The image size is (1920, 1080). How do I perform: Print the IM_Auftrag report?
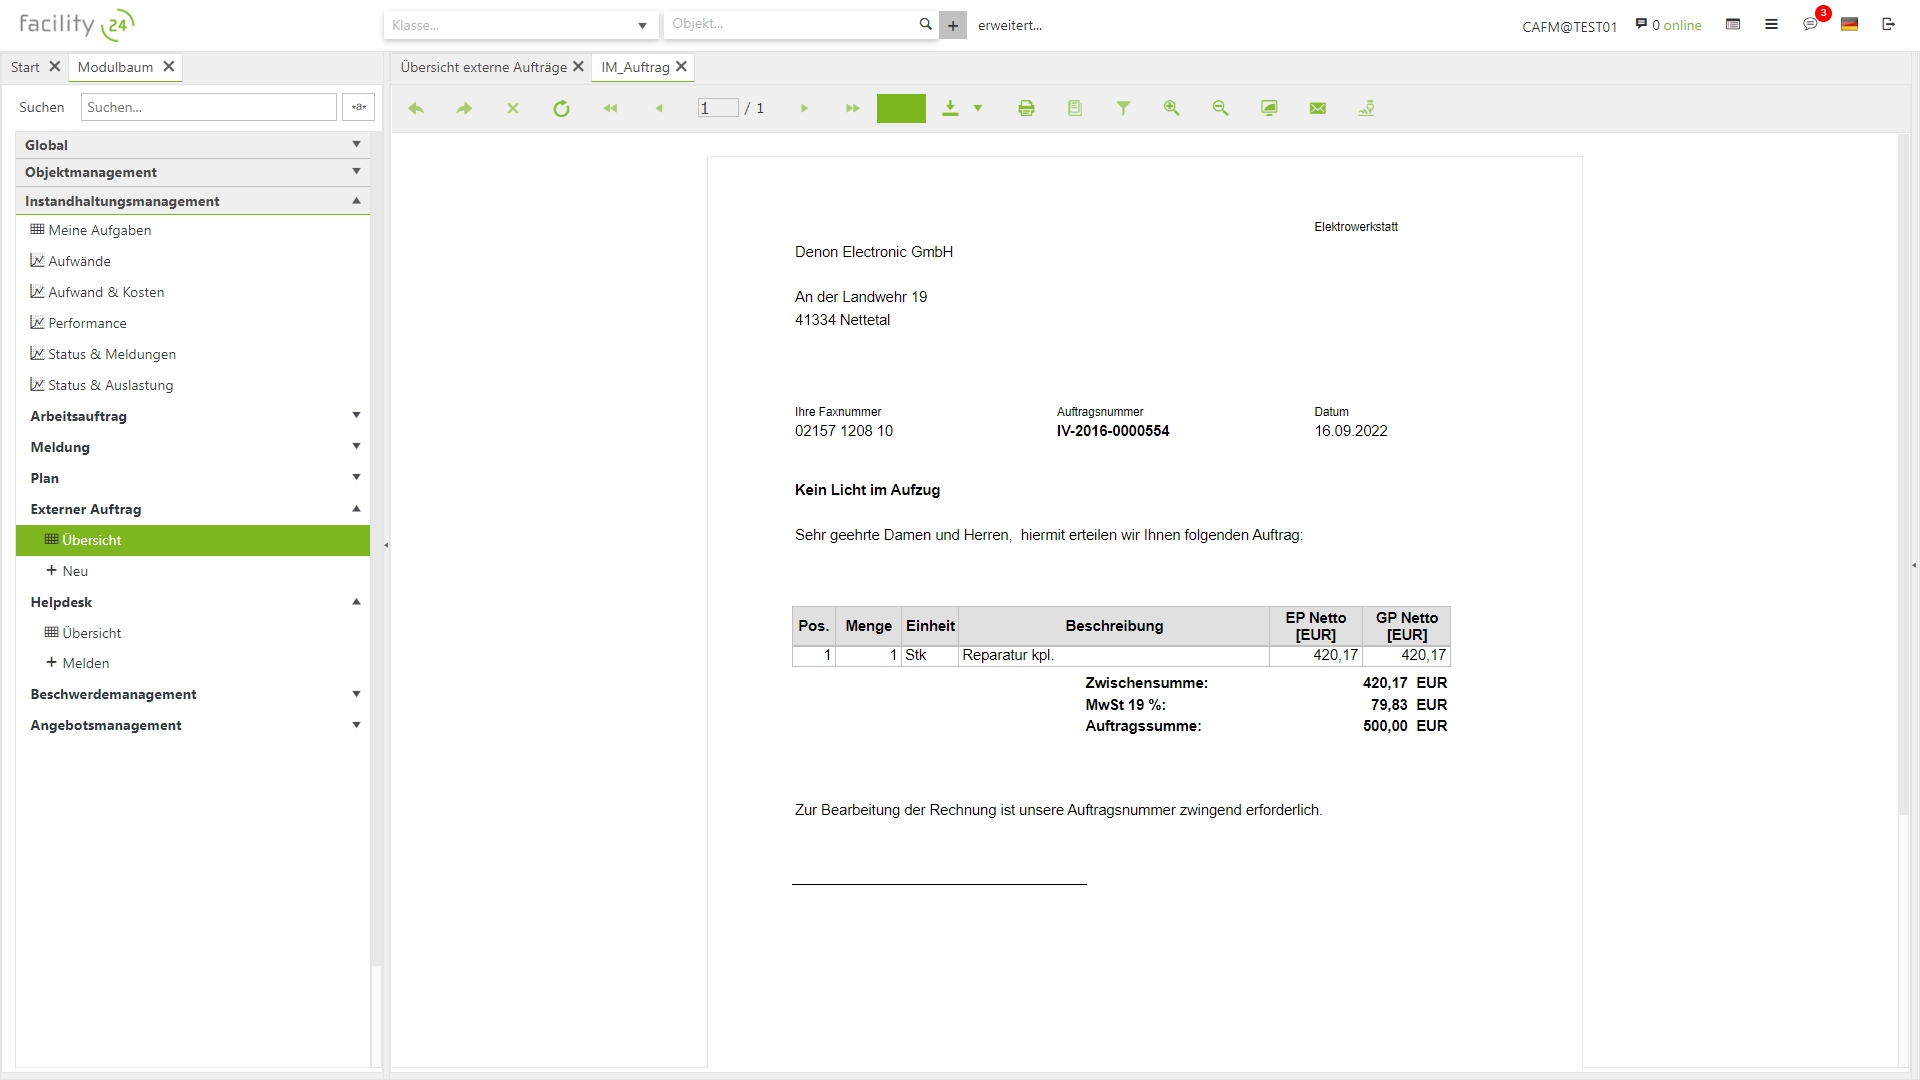click(x=1026, y=108)
